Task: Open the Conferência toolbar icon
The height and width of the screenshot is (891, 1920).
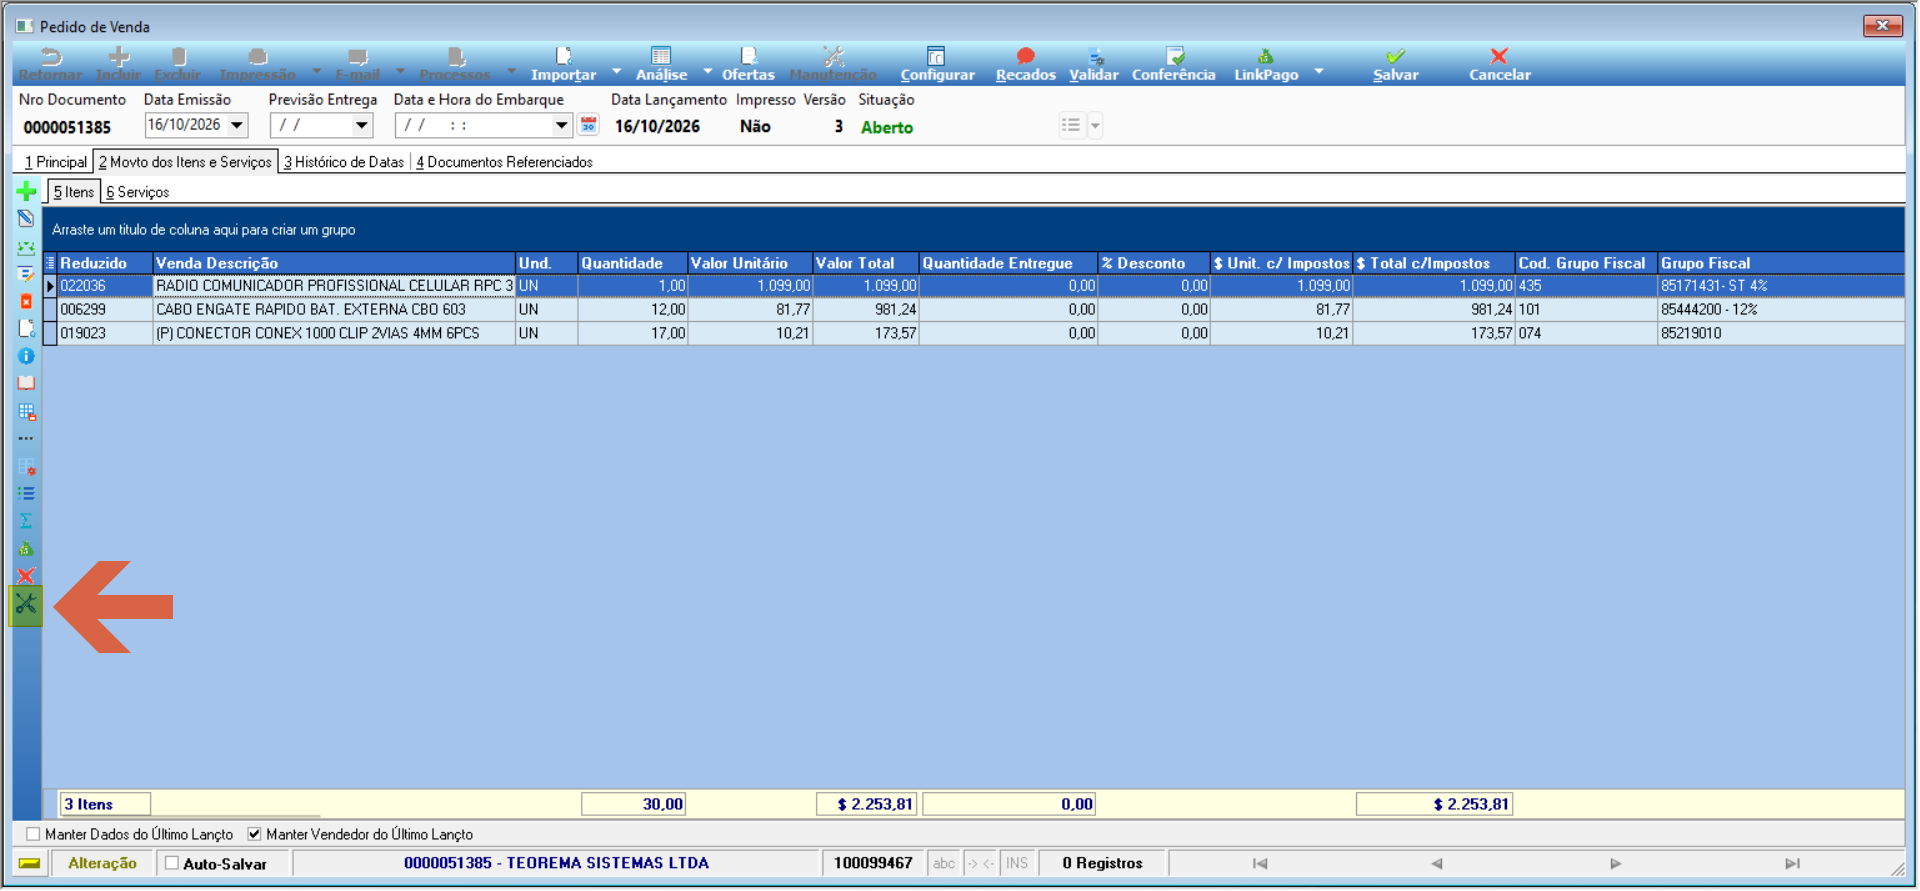Action: (x=1174, y=65)
